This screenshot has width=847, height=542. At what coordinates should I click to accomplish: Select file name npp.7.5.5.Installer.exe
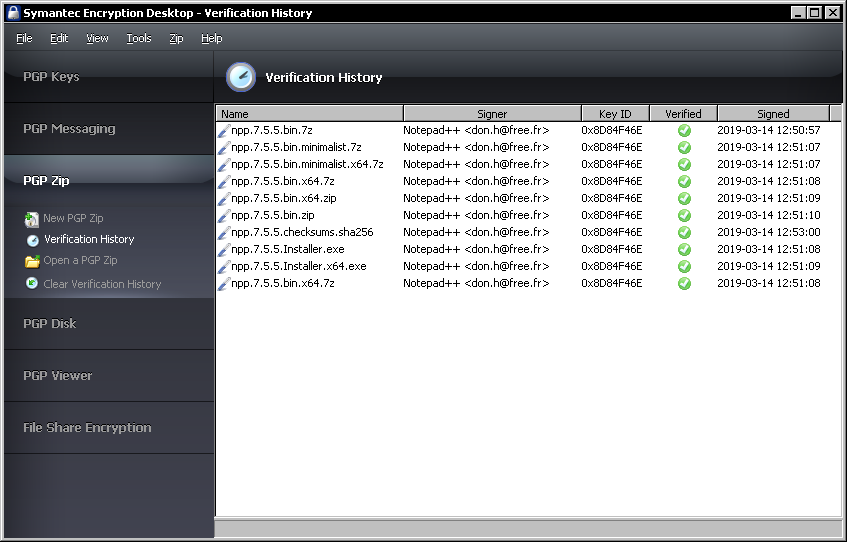point(288,249)
